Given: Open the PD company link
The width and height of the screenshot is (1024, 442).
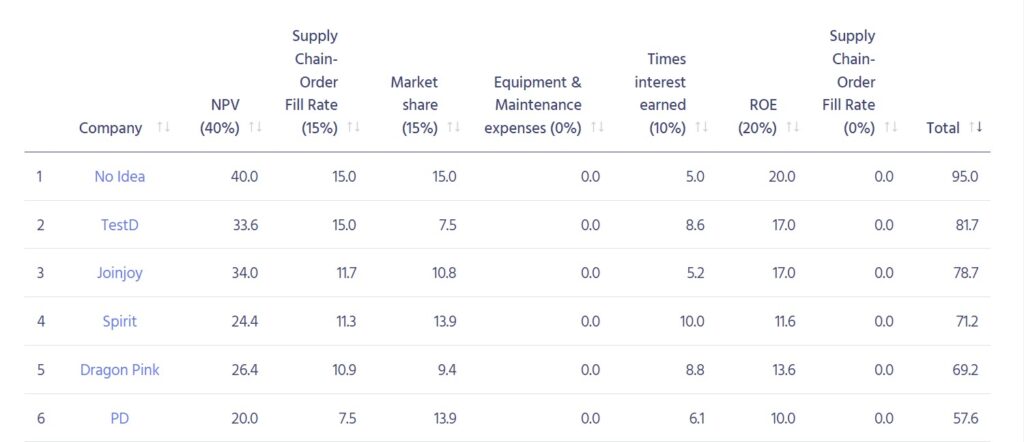Looking at the screenshot, I should [x=120, y=418].
